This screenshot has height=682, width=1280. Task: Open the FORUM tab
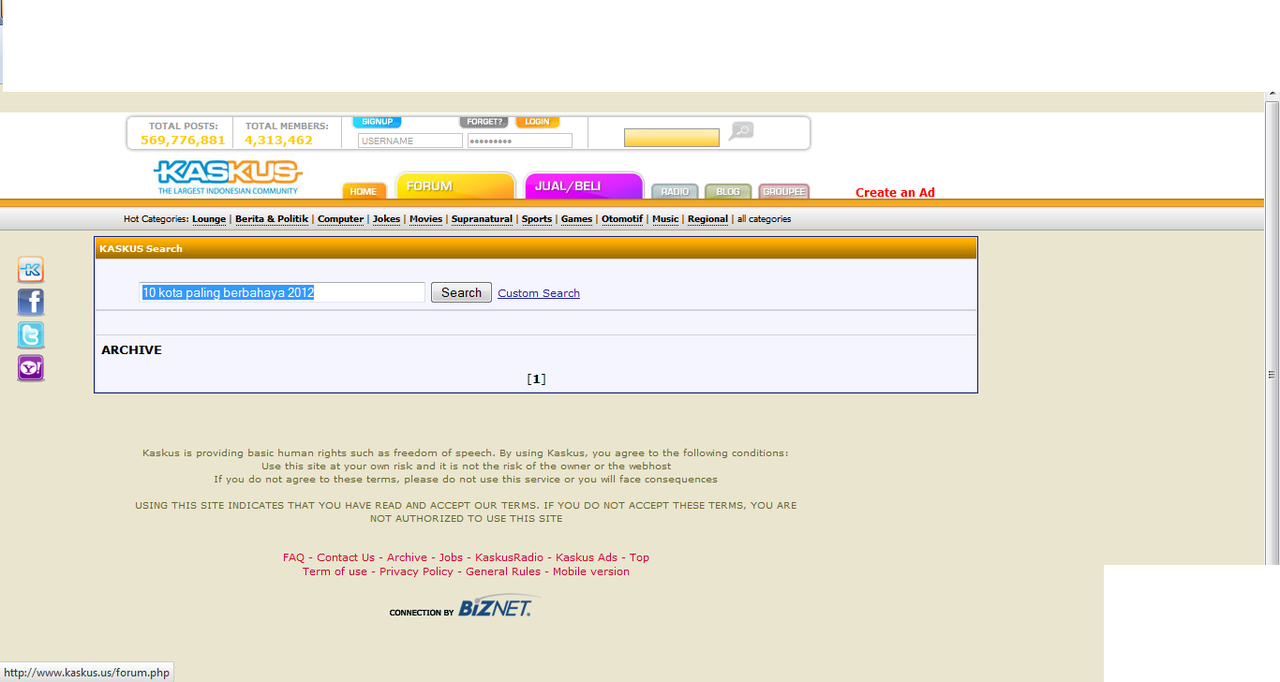click(456, 186)
